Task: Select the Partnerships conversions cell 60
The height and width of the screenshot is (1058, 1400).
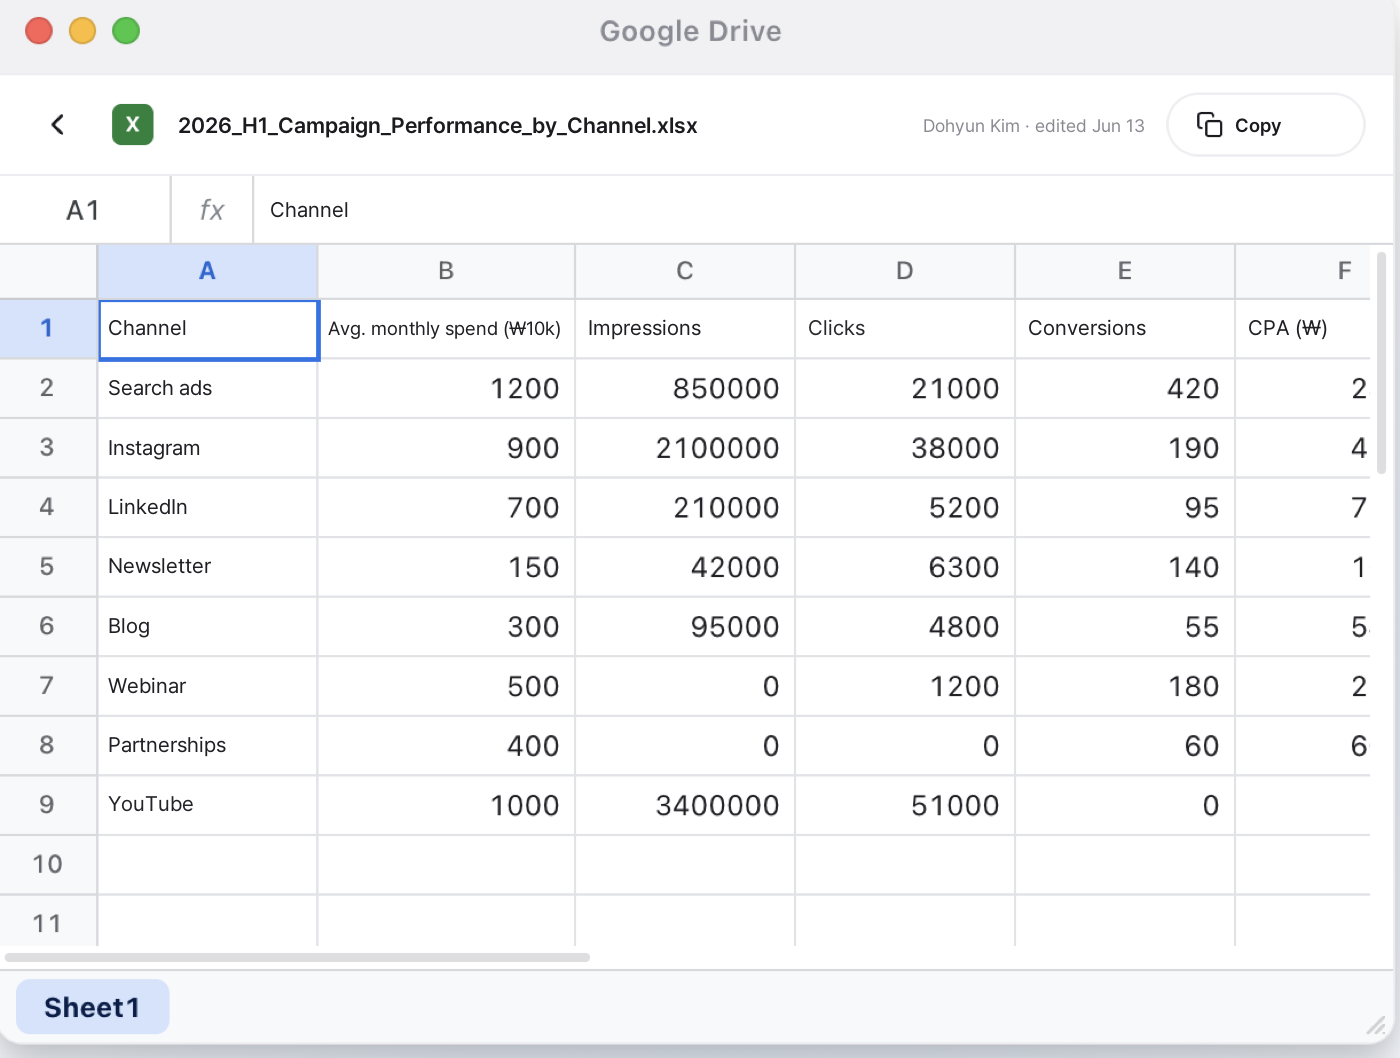Action: pyautogui.click(x=1125, y=746)
